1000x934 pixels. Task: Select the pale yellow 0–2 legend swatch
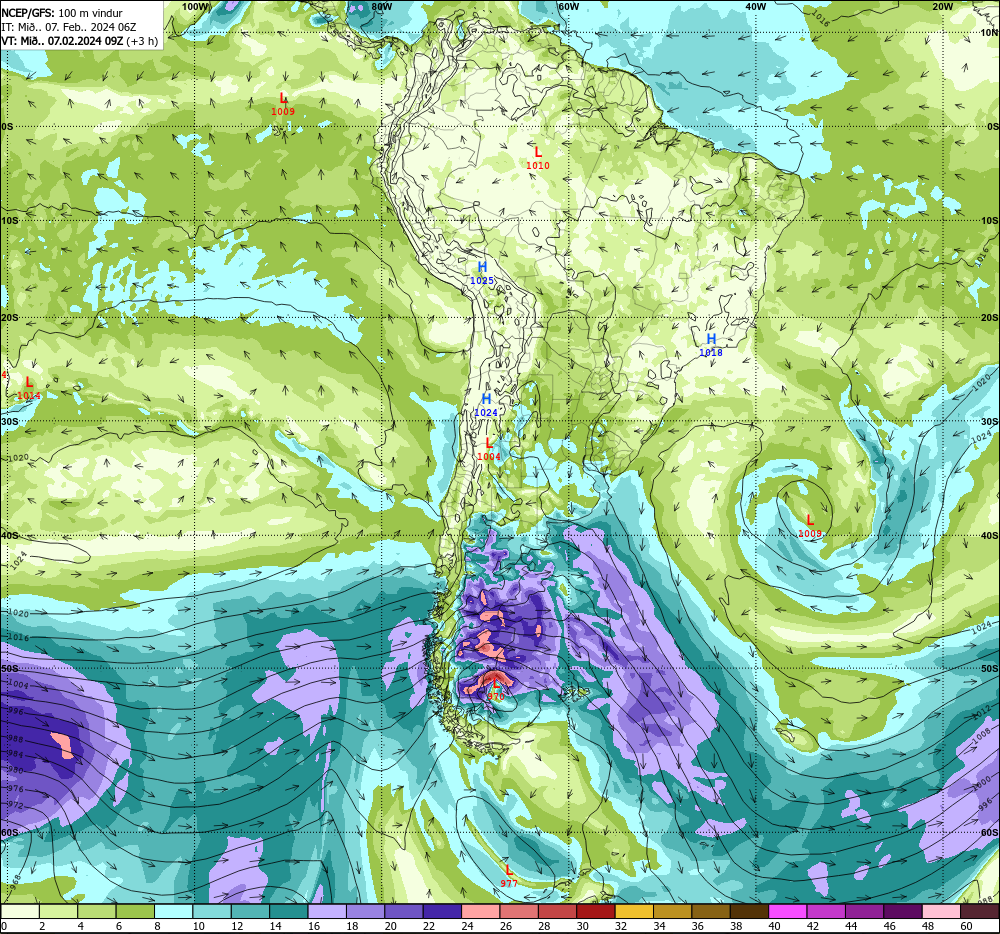pos(20,912)
